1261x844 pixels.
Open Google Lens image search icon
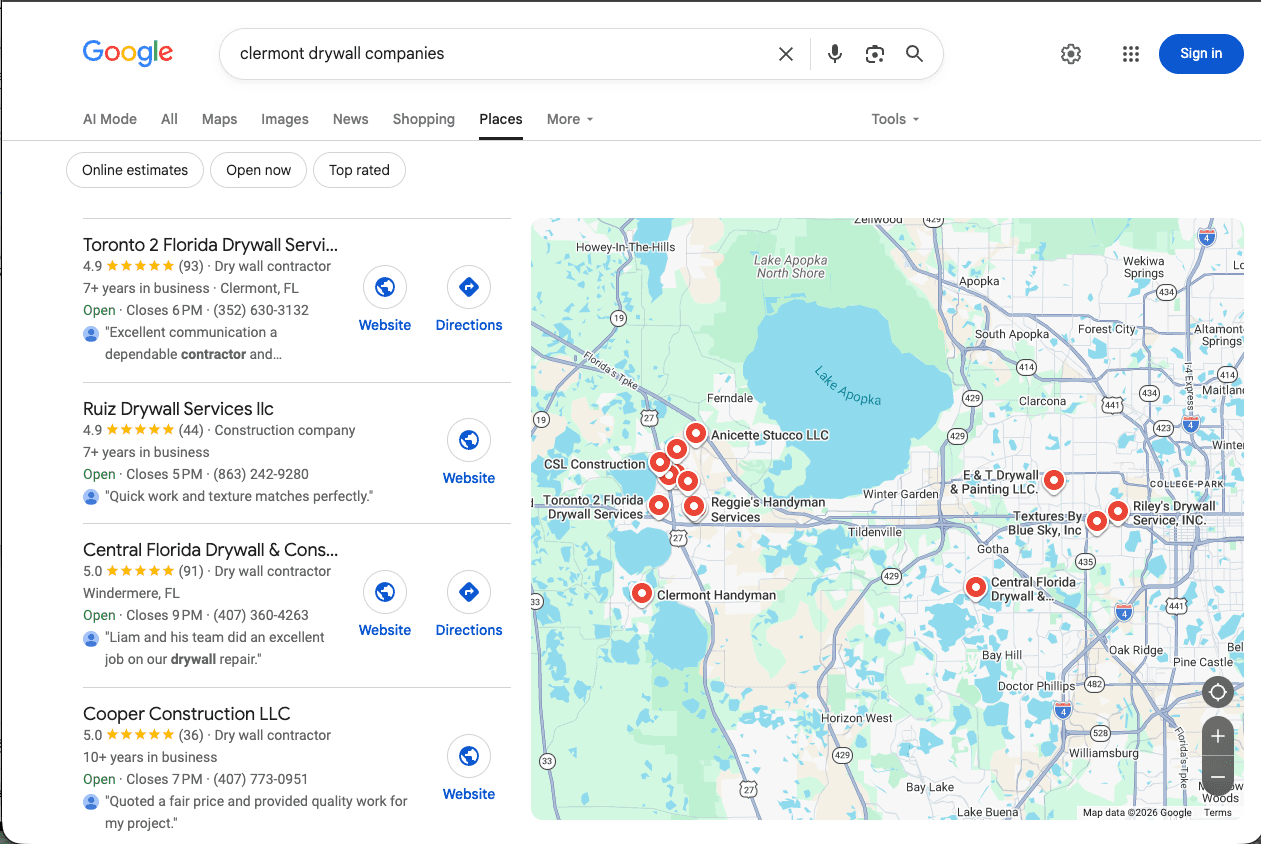875,54
